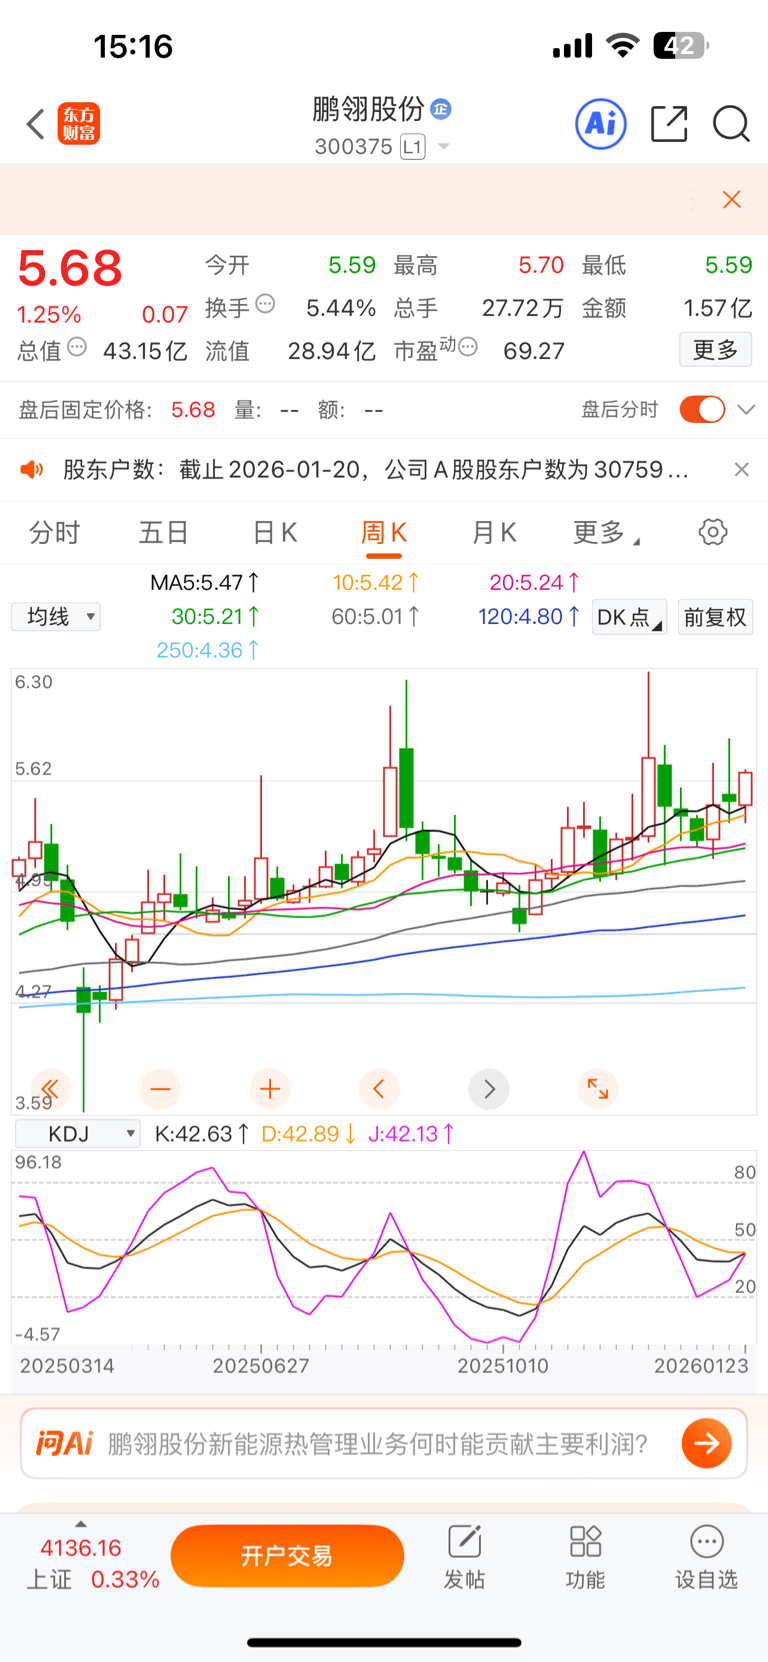The width and height of the screenshot is (768, 1662).
Task: Open the L1 level dropdown arrow
Action: tap(444, 147)
